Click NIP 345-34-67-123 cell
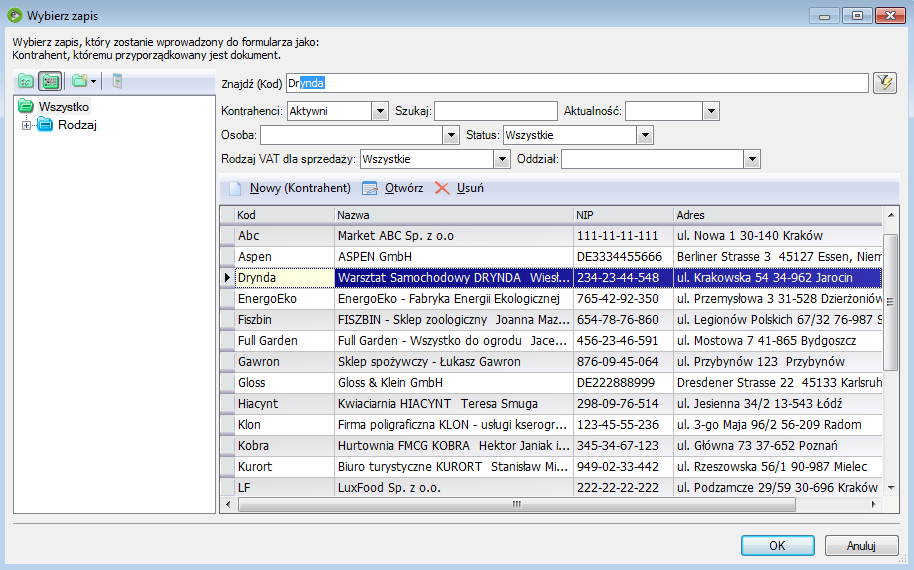Screen dimensions: 914x570 click(x=623, y=445)
